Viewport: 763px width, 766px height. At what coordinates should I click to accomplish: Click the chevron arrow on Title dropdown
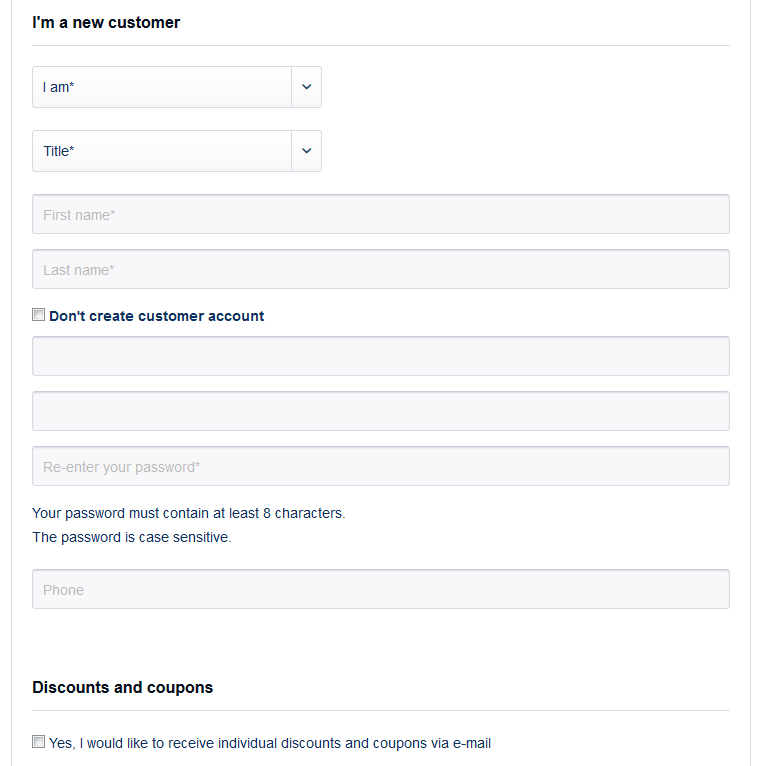pos(306,151)
